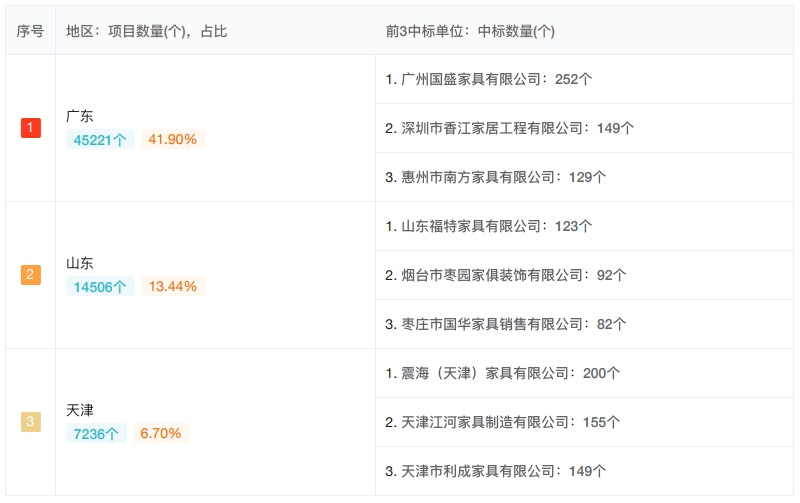Click the 序号 column header

click(30, 31)
